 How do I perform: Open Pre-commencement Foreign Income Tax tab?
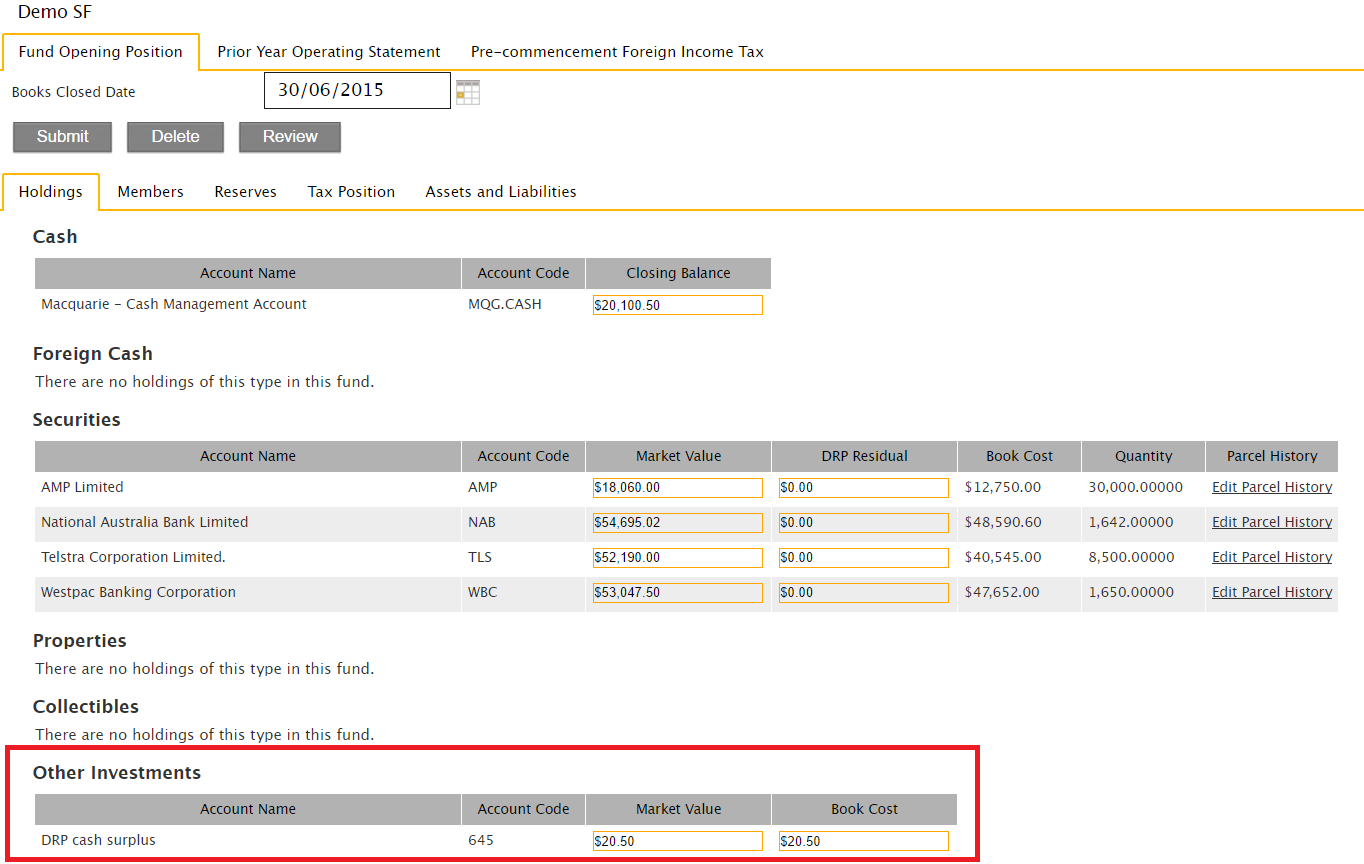point(617,51)
